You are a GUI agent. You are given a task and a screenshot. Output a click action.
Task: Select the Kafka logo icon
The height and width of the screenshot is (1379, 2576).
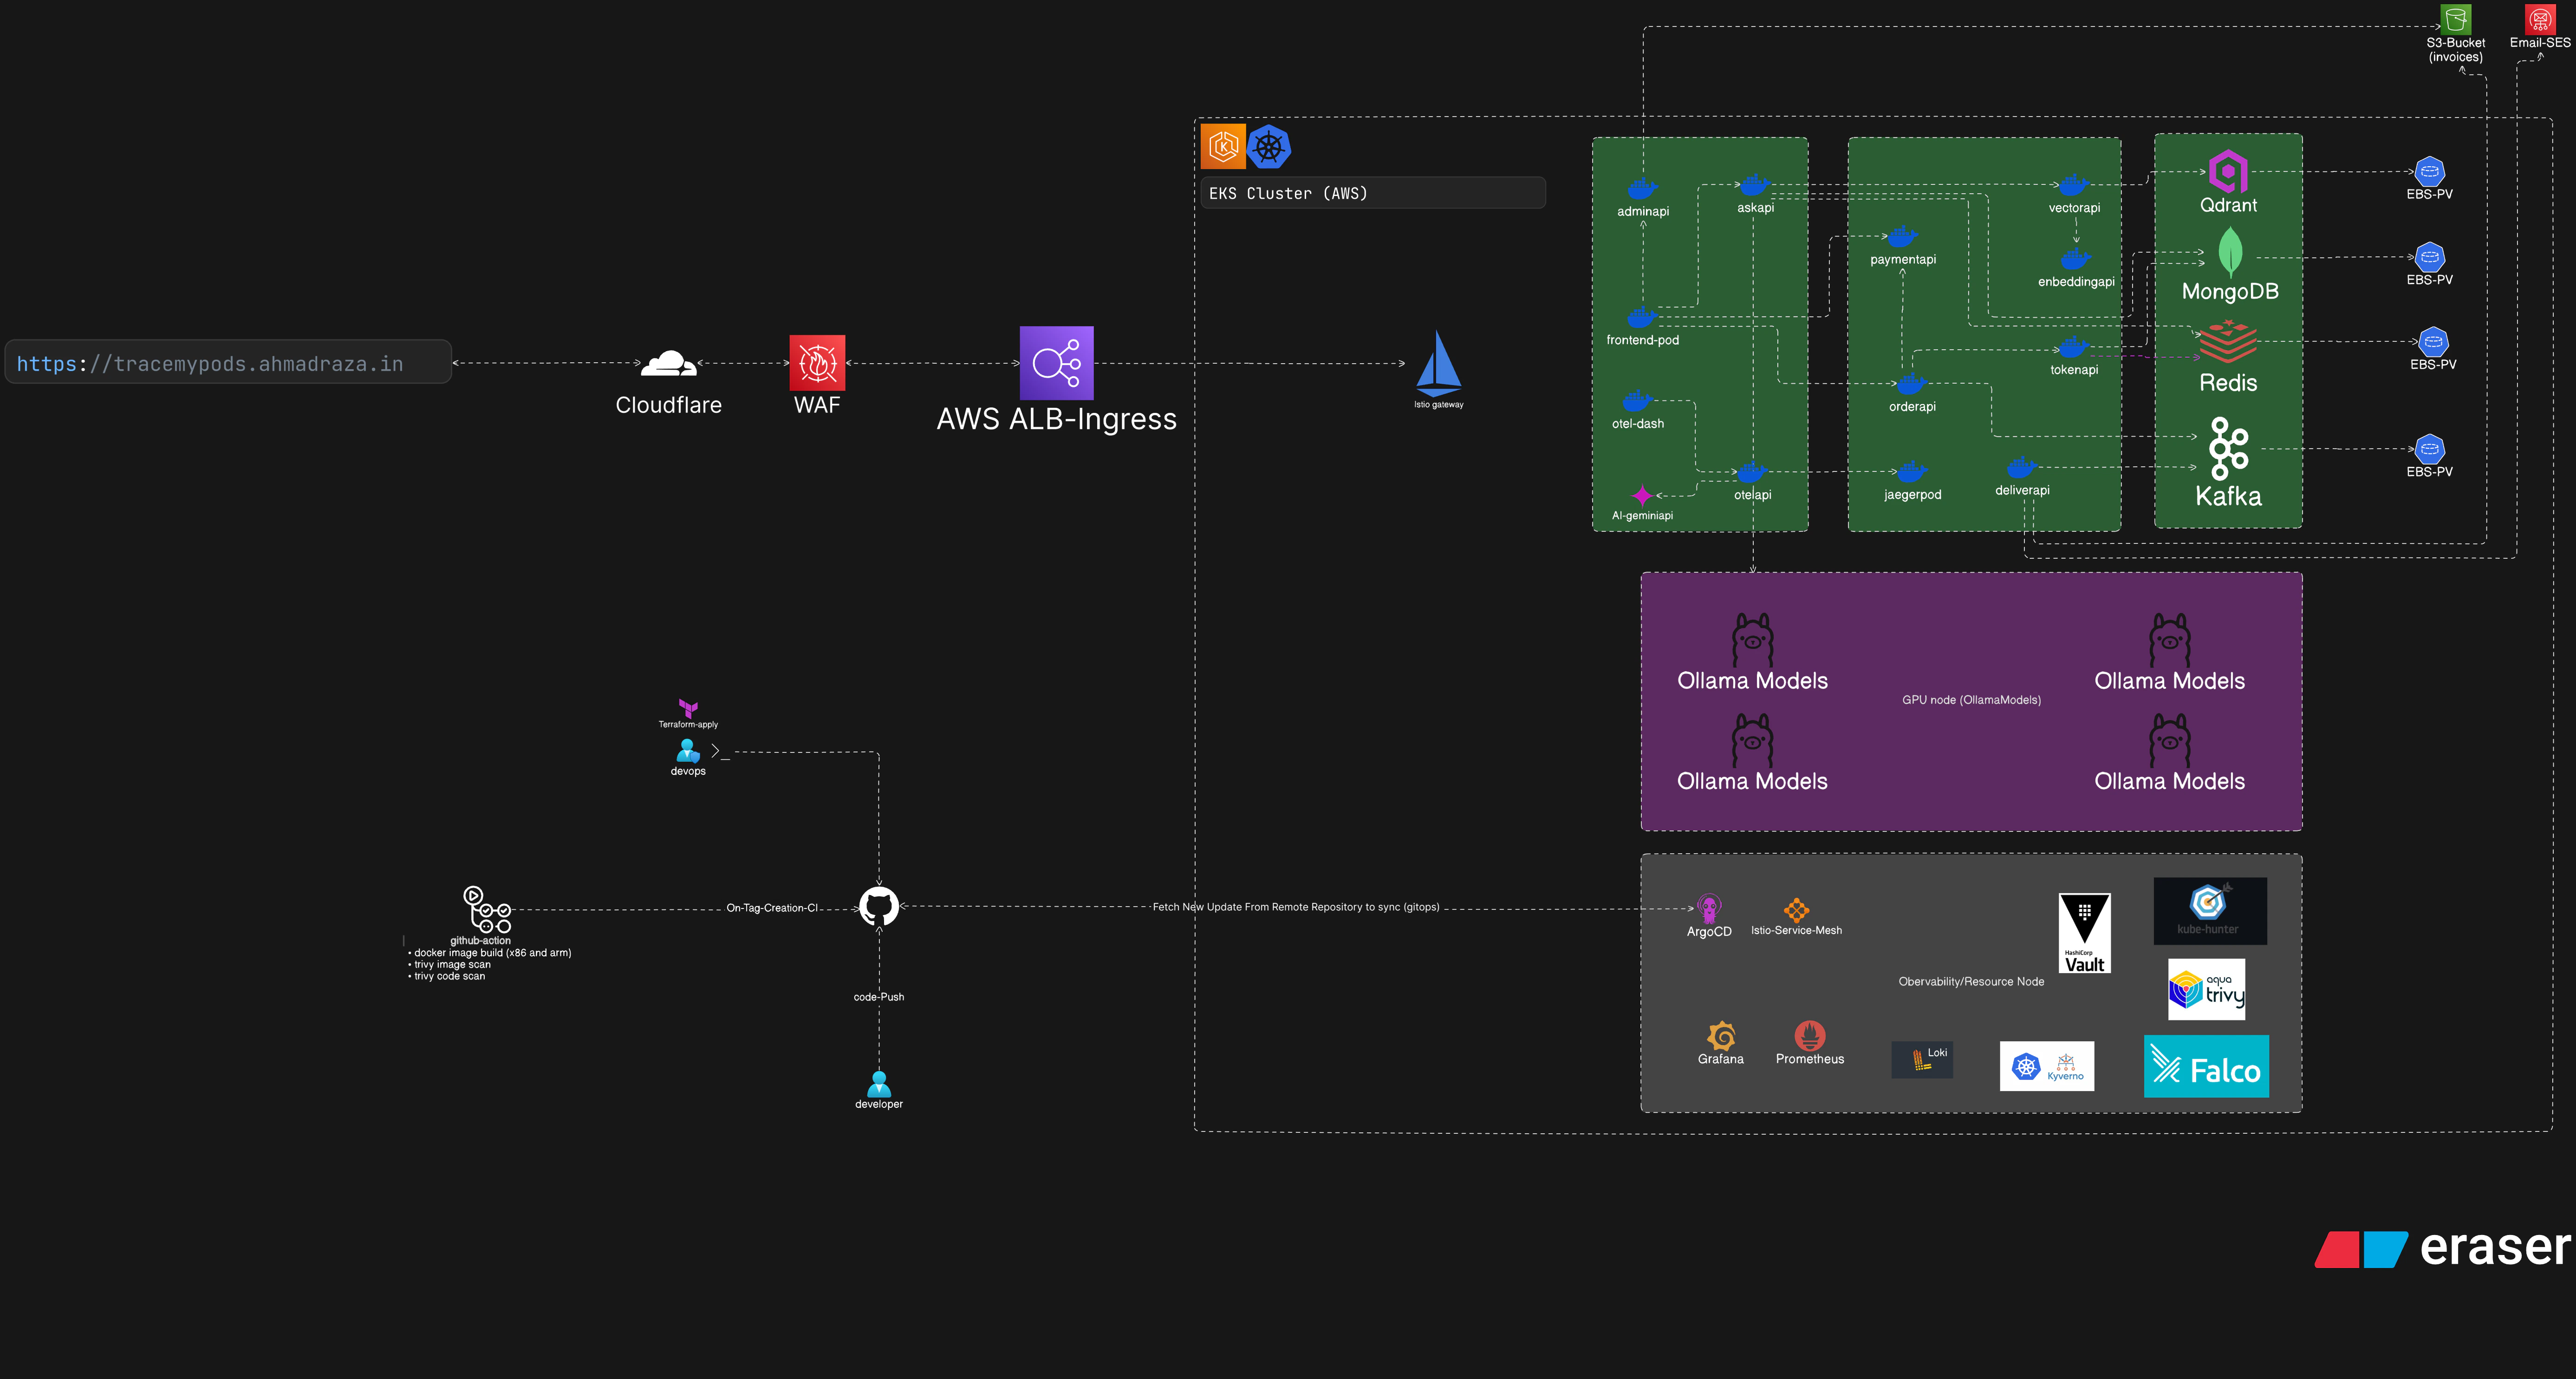tap(2228, 448)
